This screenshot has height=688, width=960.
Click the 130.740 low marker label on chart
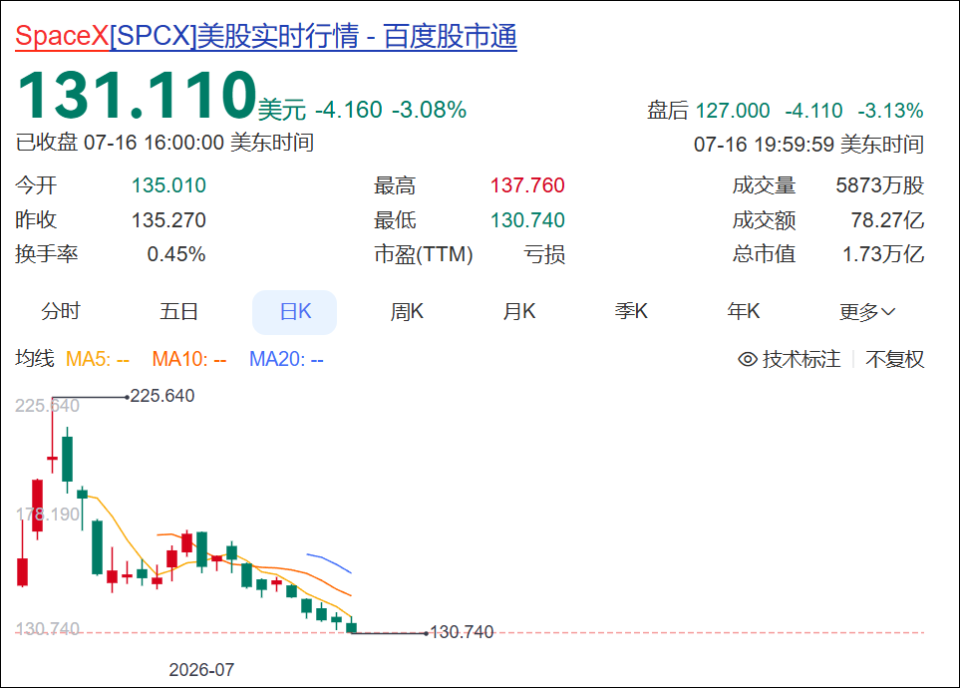point(462,632)
